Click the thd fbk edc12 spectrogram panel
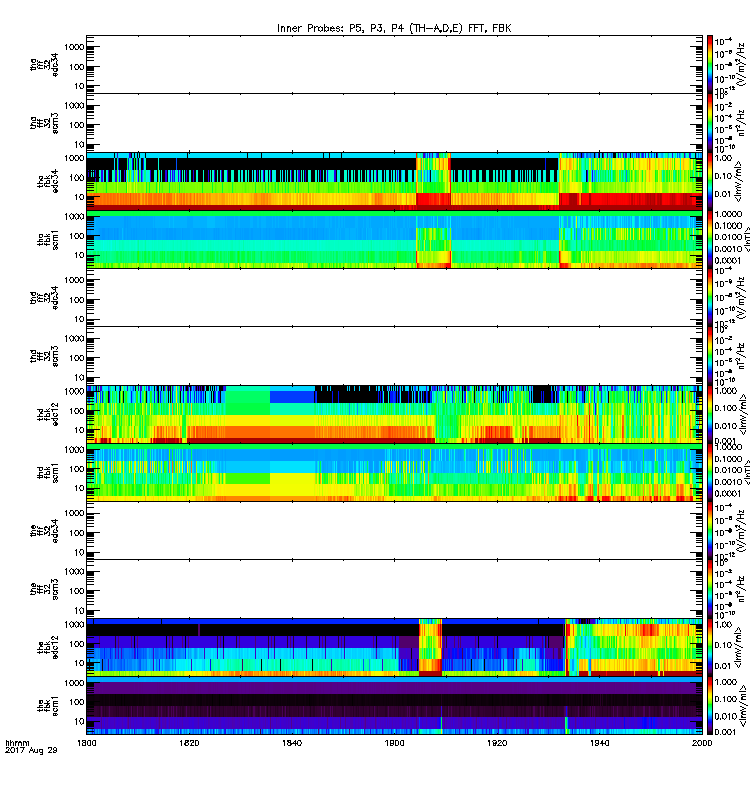750x800 pixels. 394,414
